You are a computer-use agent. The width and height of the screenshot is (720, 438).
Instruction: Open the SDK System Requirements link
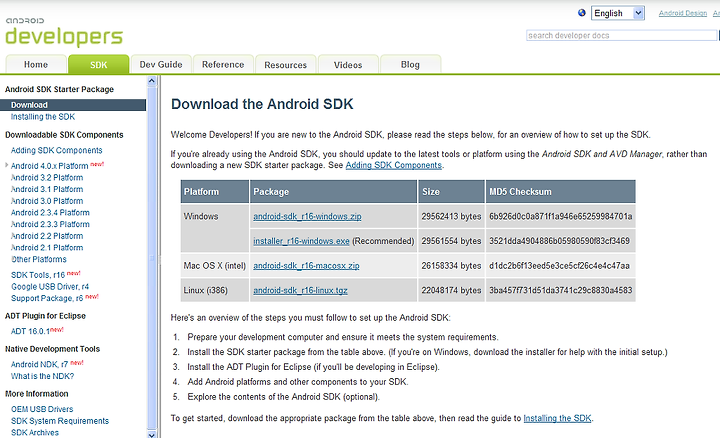coord(60,421)
